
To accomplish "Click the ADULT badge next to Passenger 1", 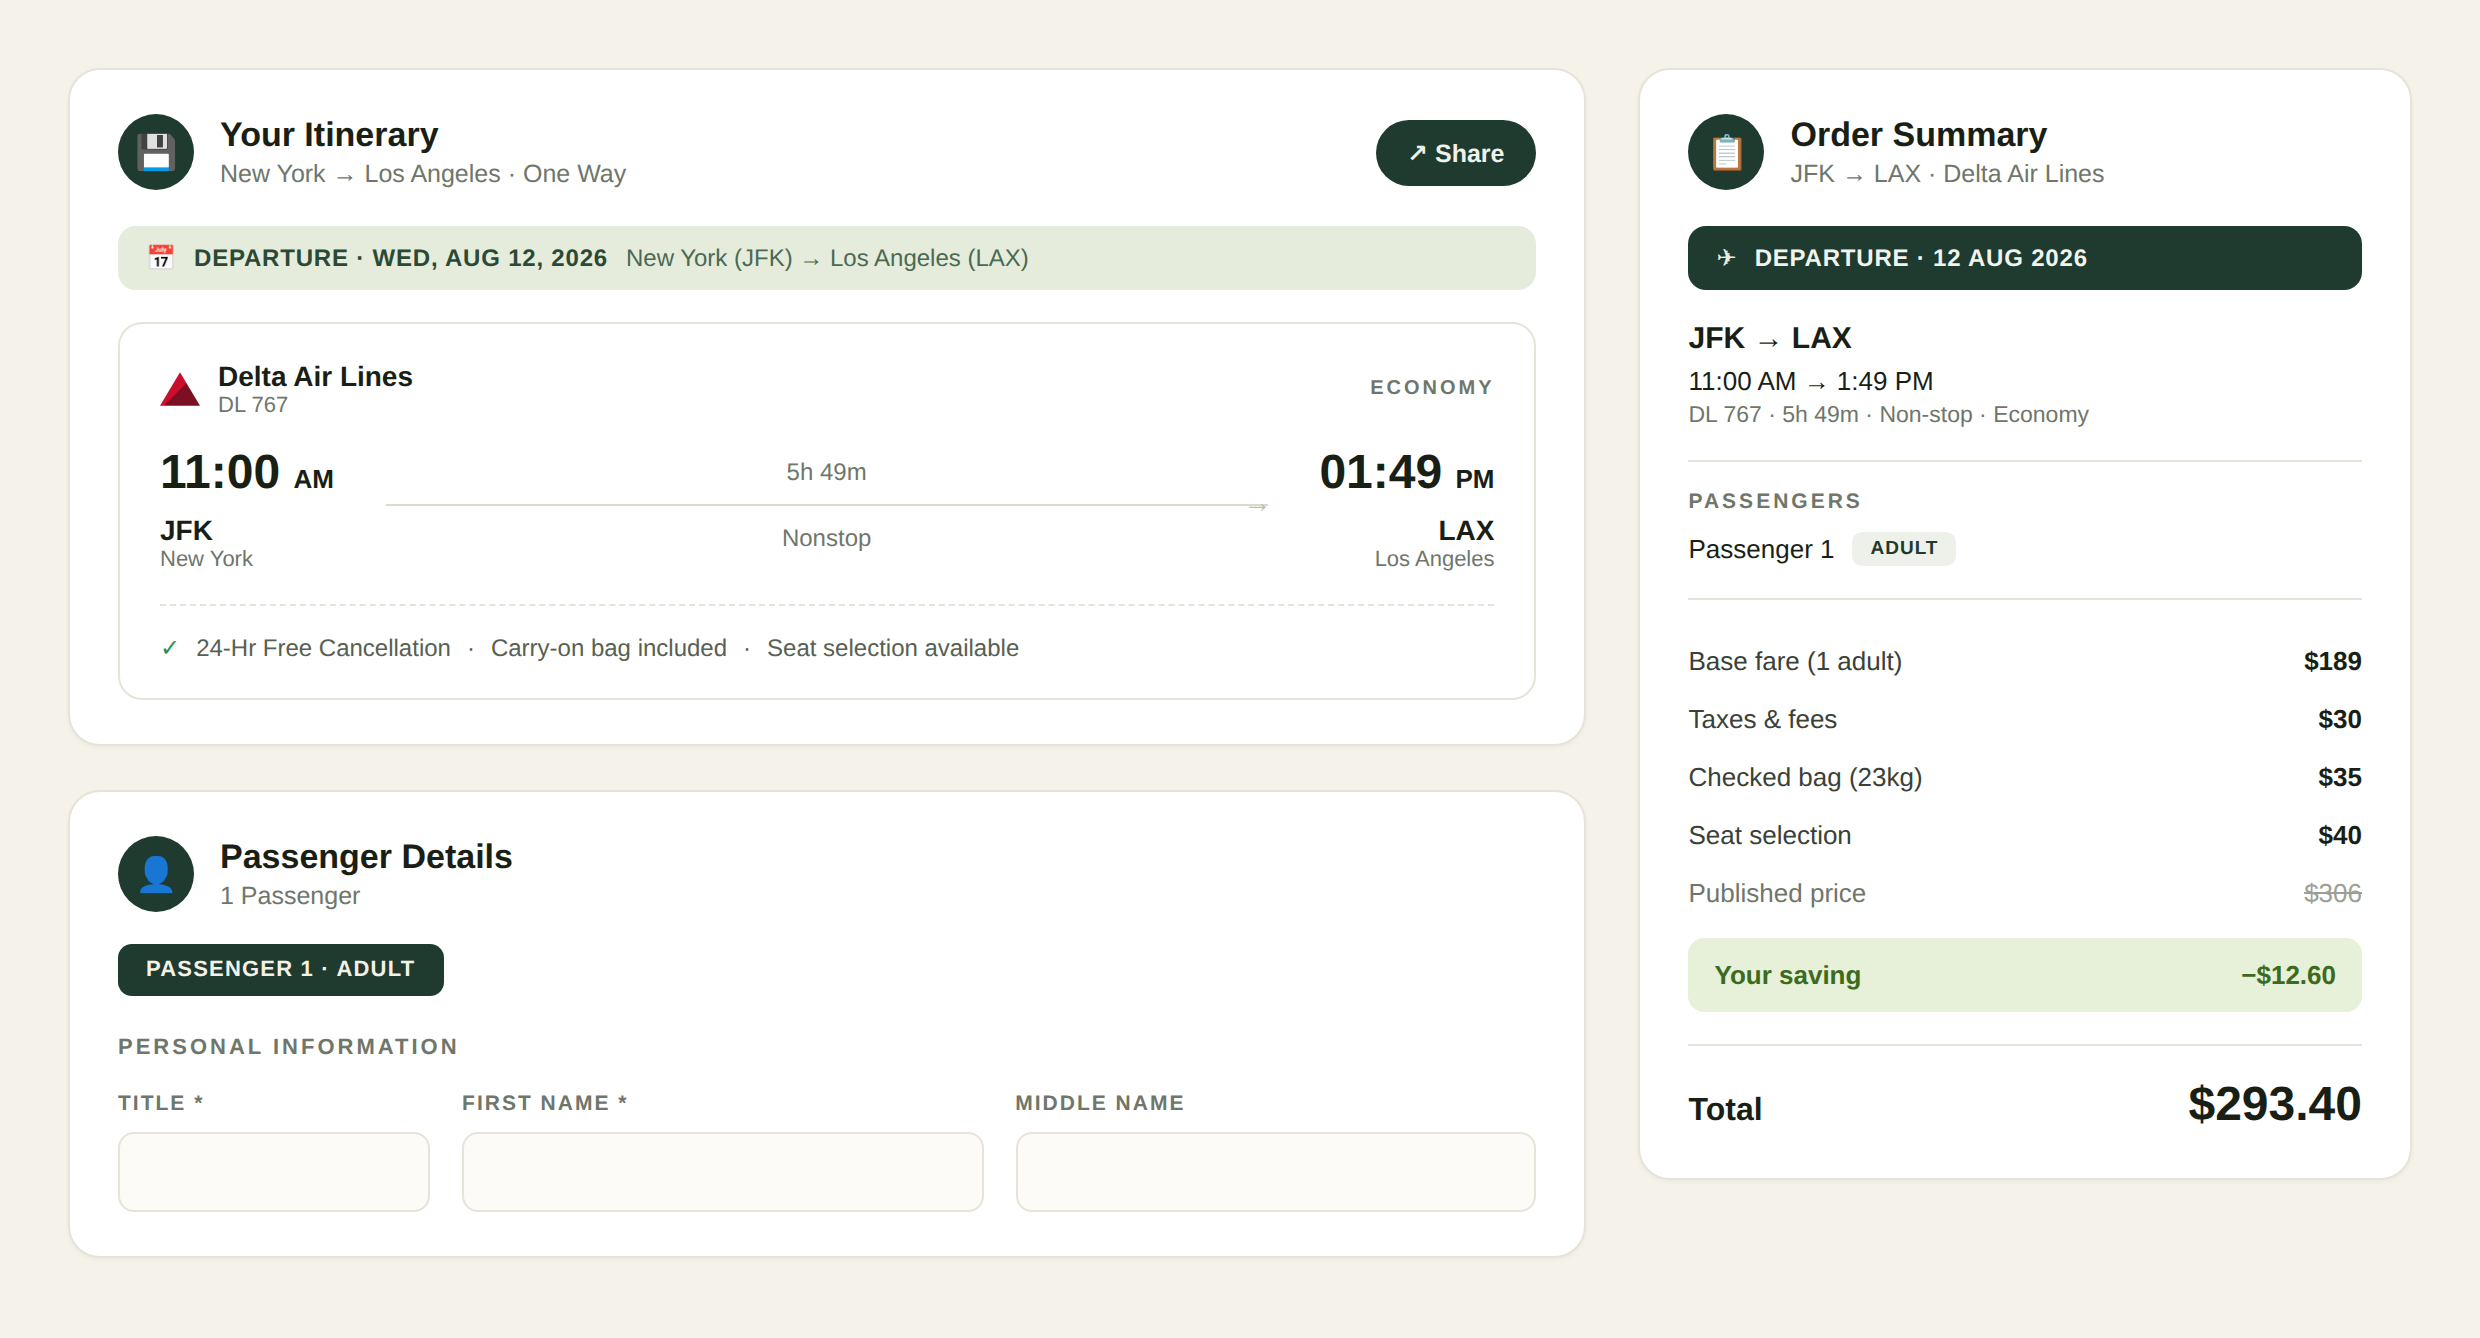I will 1904,548.
